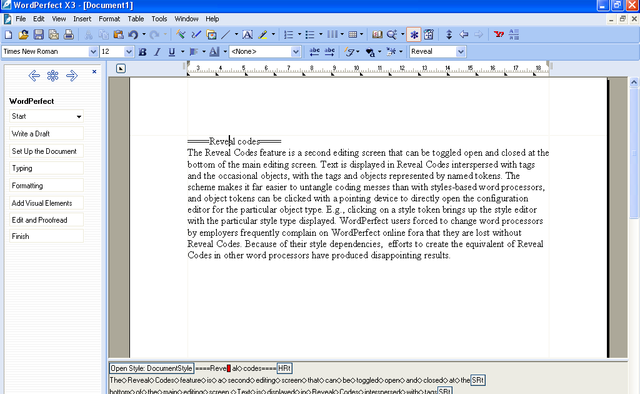This screenshot has height=394, width=640.
Task: Click the sidebar forward arrow icon
Action: point(72,76)
